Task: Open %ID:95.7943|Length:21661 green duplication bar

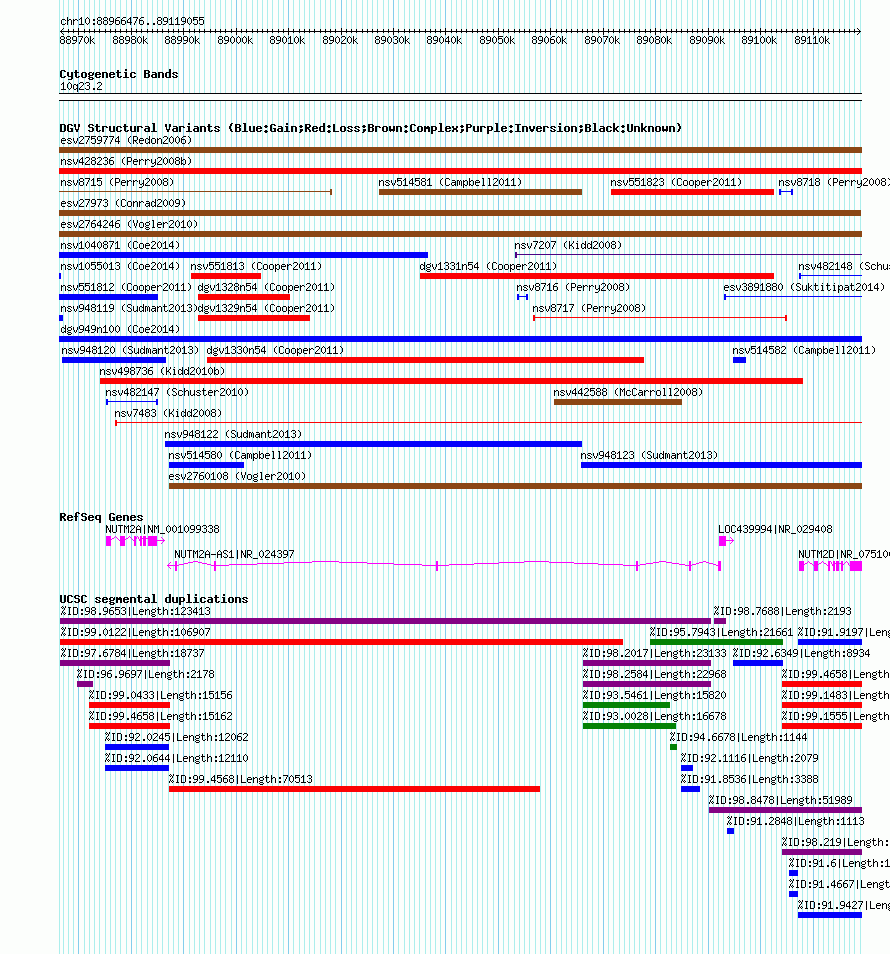Action: click(x=716, y=642)
